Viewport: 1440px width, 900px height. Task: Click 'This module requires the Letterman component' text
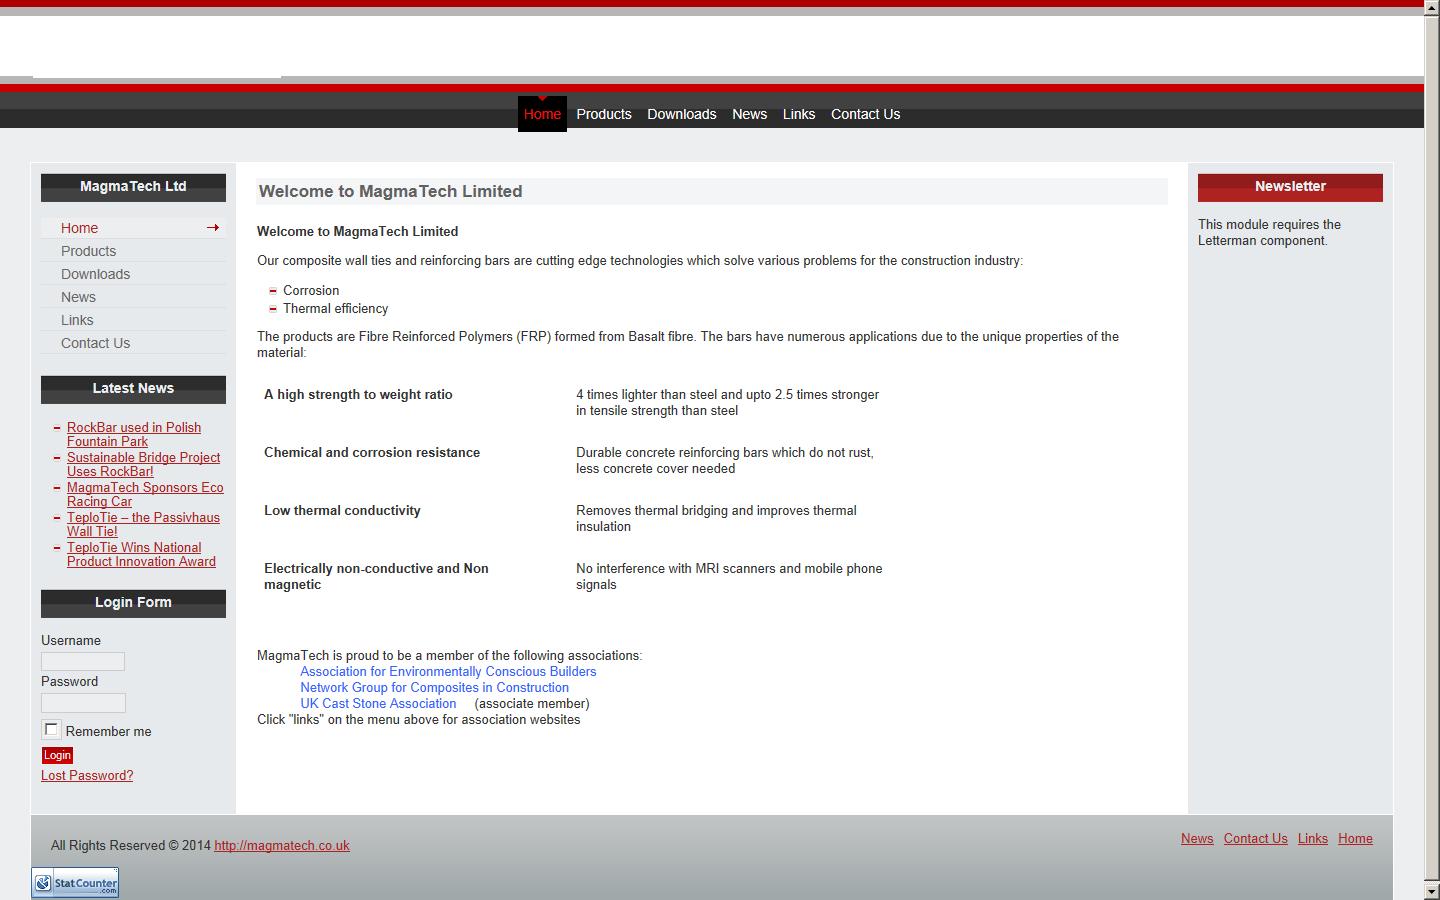pos(1269,232)
